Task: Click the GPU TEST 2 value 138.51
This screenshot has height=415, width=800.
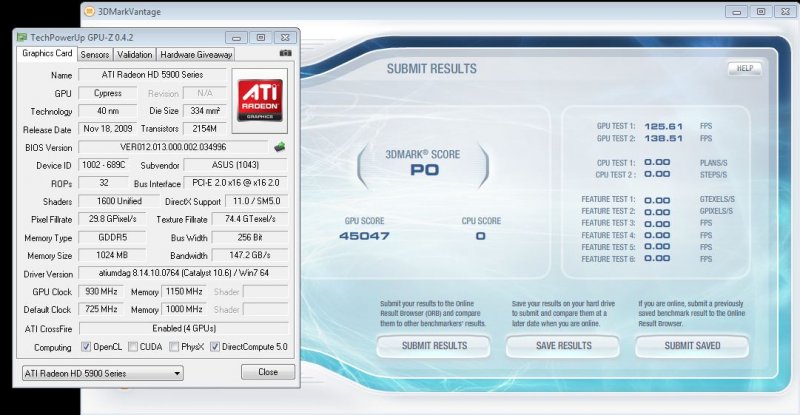Action: click(663, 138)
